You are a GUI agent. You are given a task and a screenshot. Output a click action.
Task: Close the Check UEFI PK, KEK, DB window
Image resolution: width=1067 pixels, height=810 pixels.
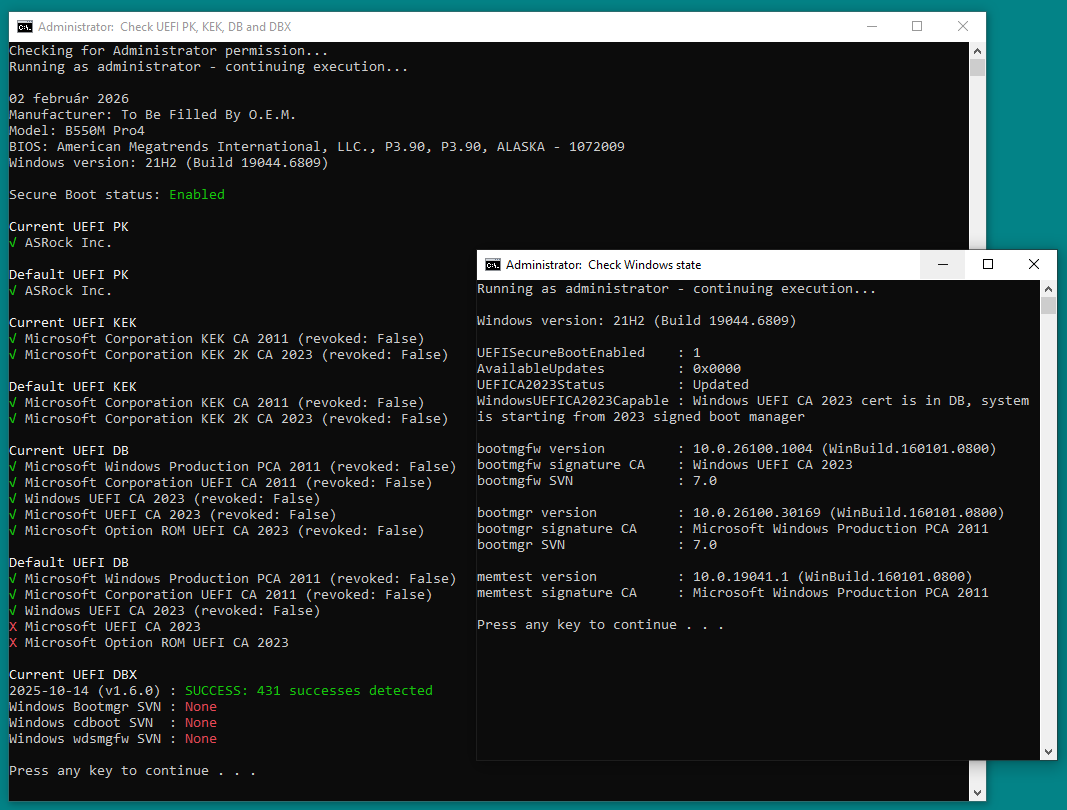962,27
